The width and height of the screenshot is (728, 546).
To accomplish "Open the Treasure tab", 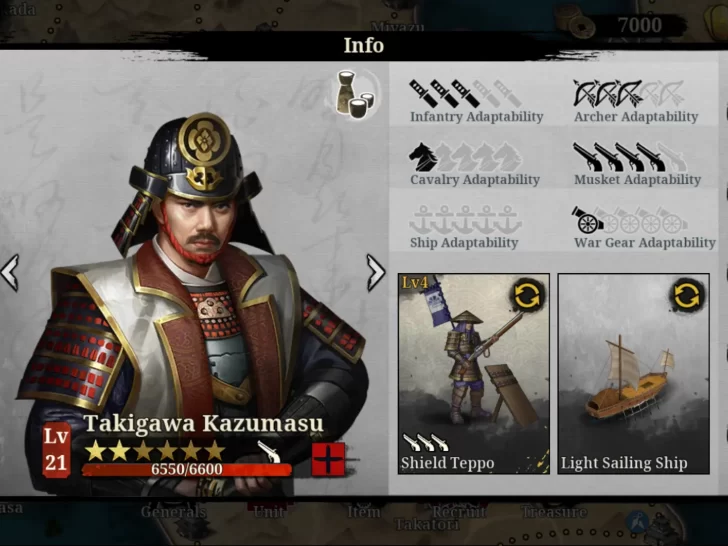I will pyautogui.click(x=554, y=512).
